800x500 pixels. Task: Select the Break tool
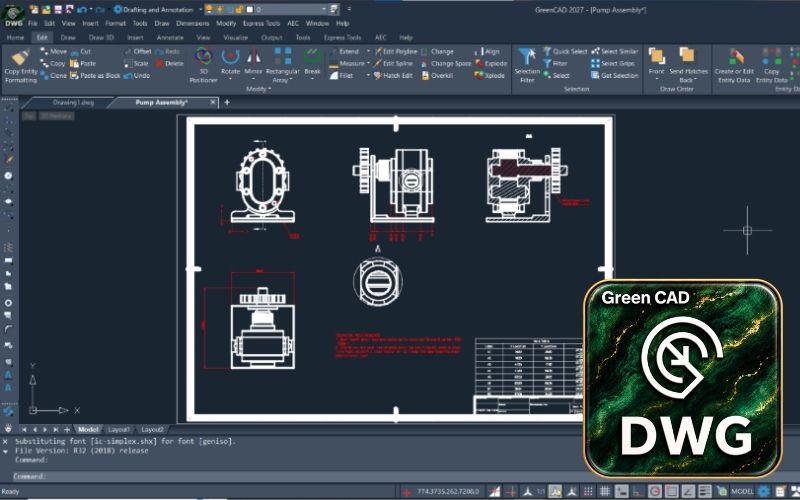coord(312,62)
